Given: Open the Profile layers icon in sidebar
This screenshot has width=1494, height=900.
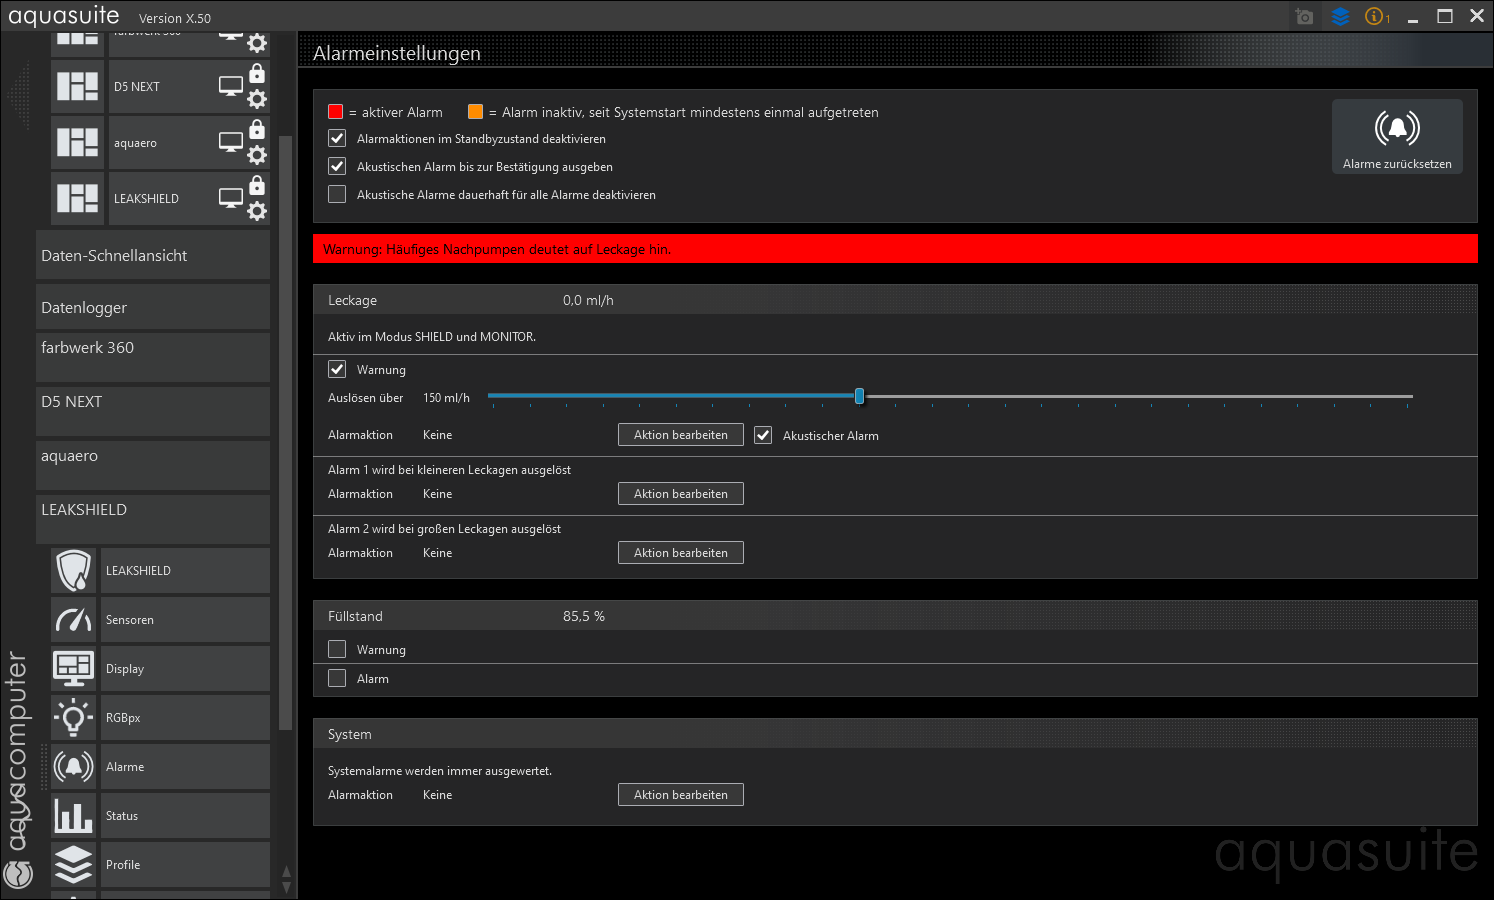Looking at the screenshot, I should click(74, 865).
